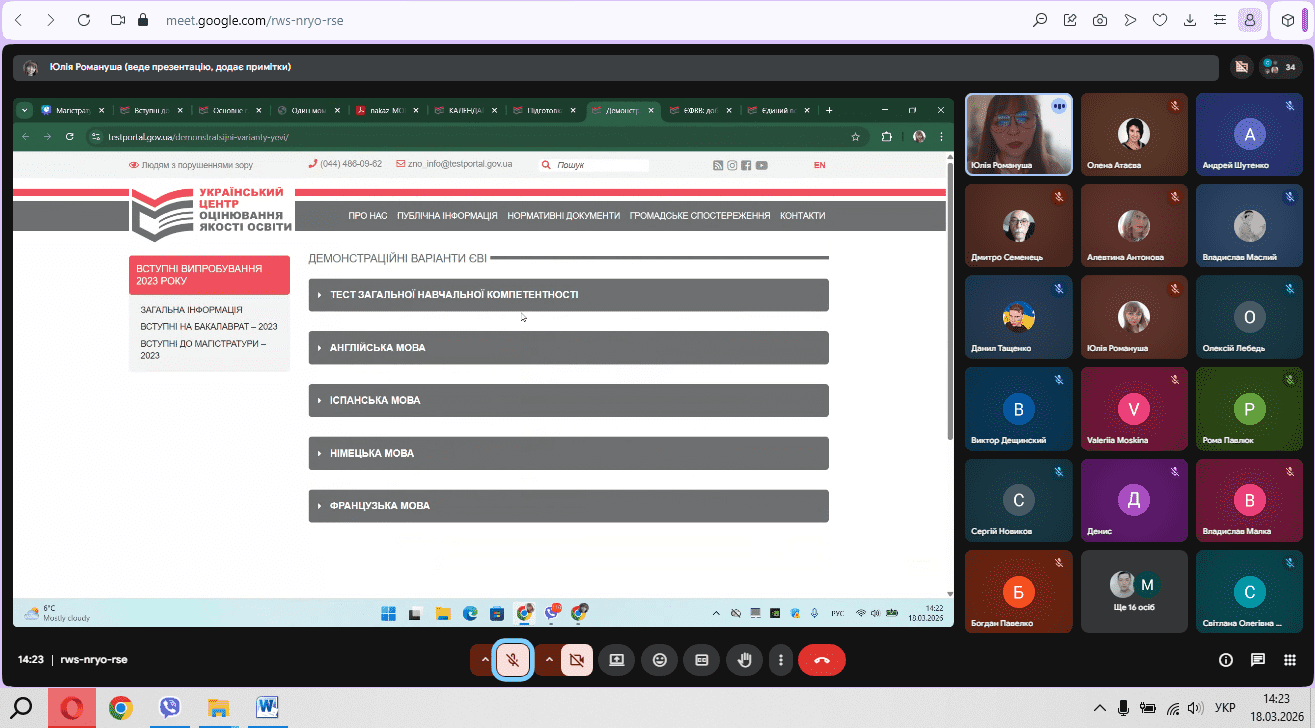
Task: Click the share screen (present now) button
Action: [x=616, y=660]
